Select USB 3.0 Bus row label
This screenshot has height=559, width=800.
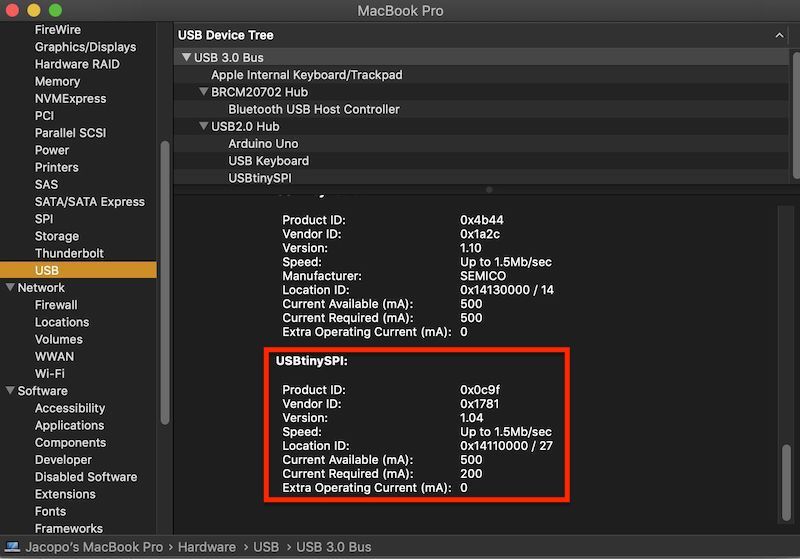229,58
